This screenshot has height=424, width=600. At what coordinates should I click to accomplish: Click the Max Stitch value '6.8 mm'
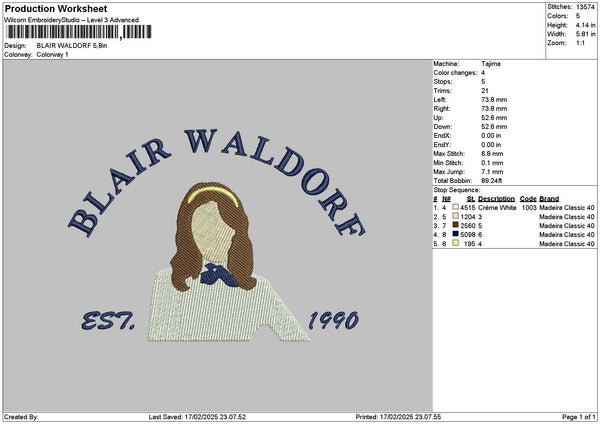pos(492,154)
